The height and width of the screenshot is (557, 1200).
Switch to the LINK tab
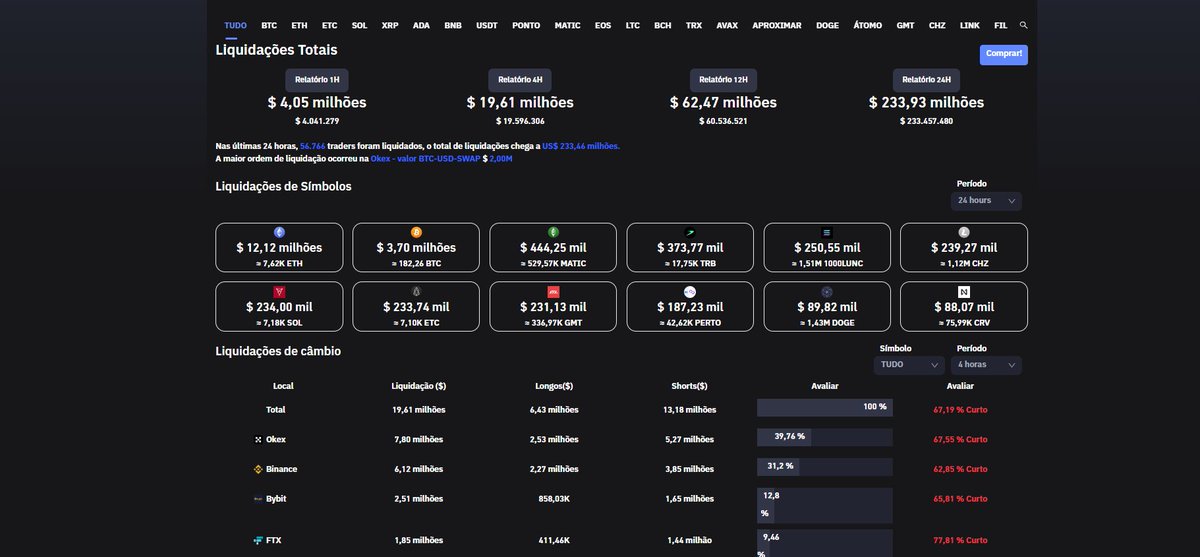pyautogui.click(x=969, y=25)
